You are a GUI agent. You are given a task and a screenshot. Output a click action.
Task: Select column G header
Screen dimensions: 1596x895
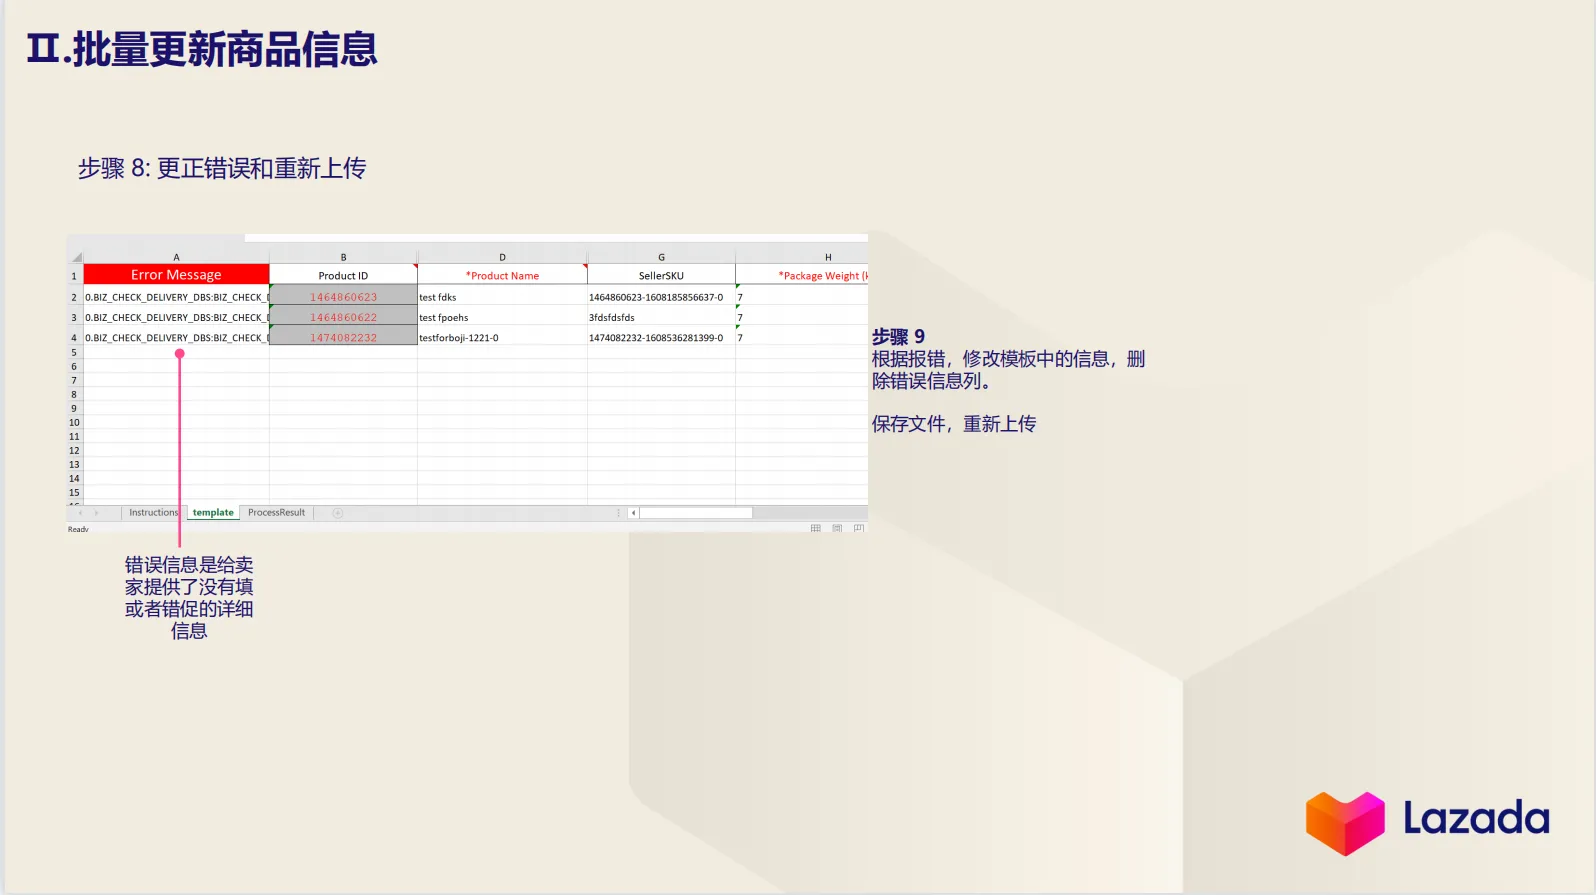point(661,258)
